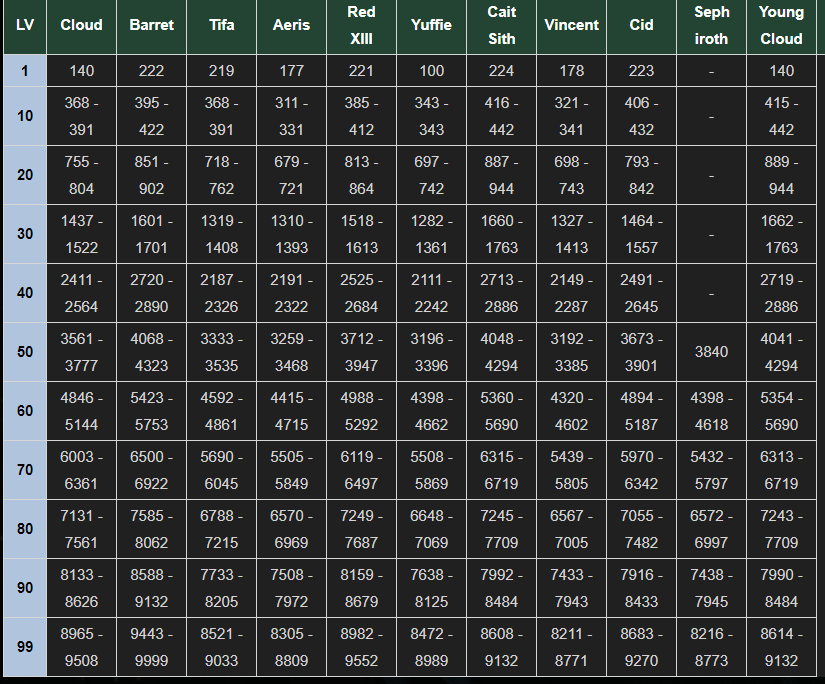Click Cid's level 30 cell 1464 - 1557
Viewport: 825px width, 684px height.
pyautogui.click(x=641, y=234)
